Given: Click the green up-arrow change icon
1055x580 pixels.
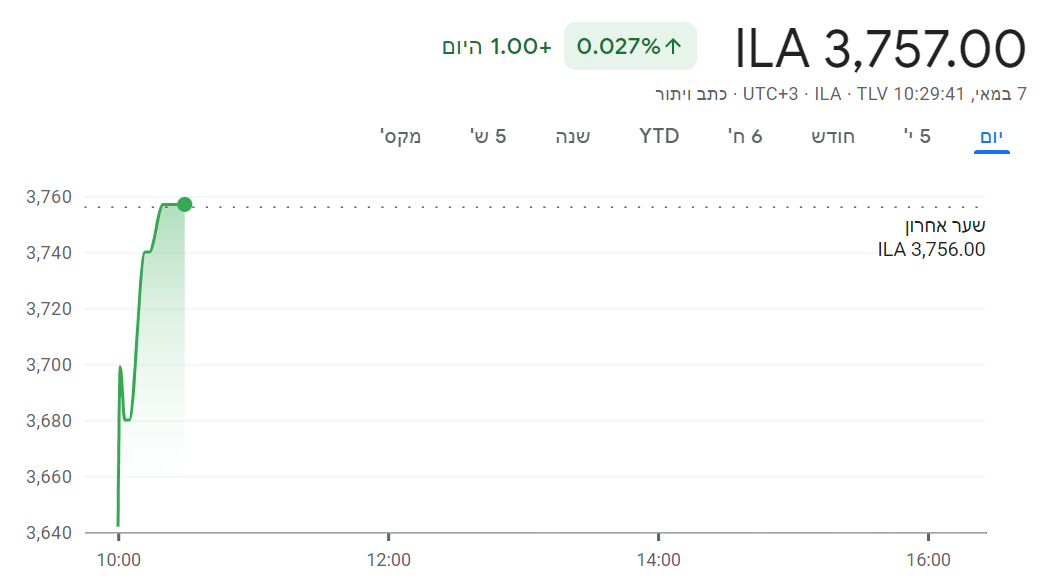Looking at the screenshot, I should tap(674, 46).
